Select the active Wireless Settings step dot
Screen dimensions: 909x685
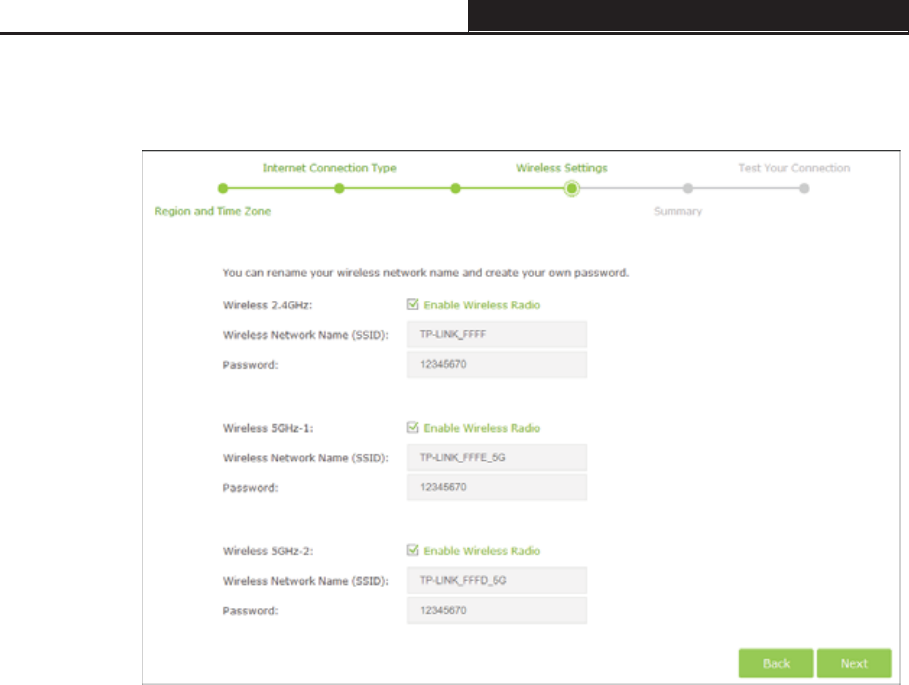click(572, 188)
